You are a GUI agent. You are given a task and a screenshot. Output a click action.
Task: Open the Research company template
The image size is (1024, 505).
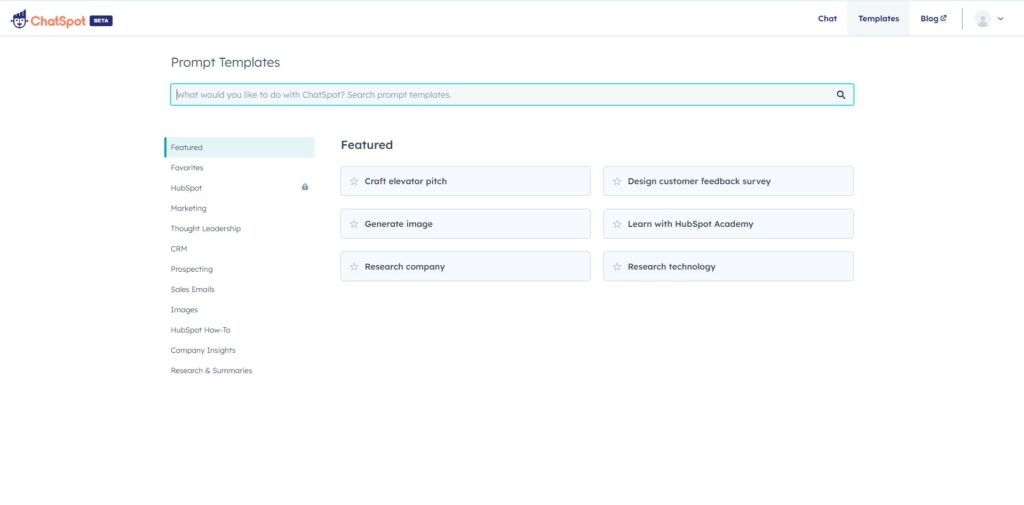click(x=466, y=267)
